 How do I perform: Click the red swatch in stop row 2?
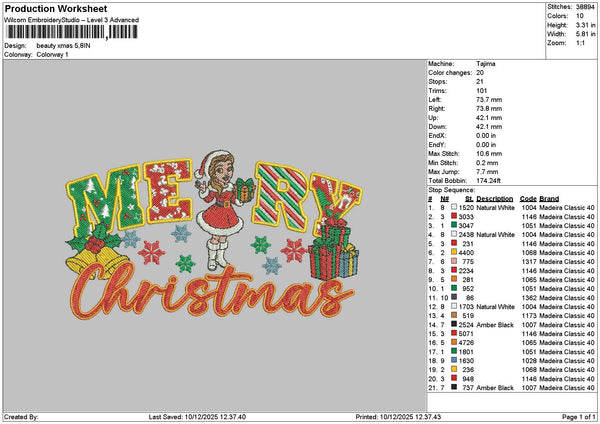coord(454,216)
